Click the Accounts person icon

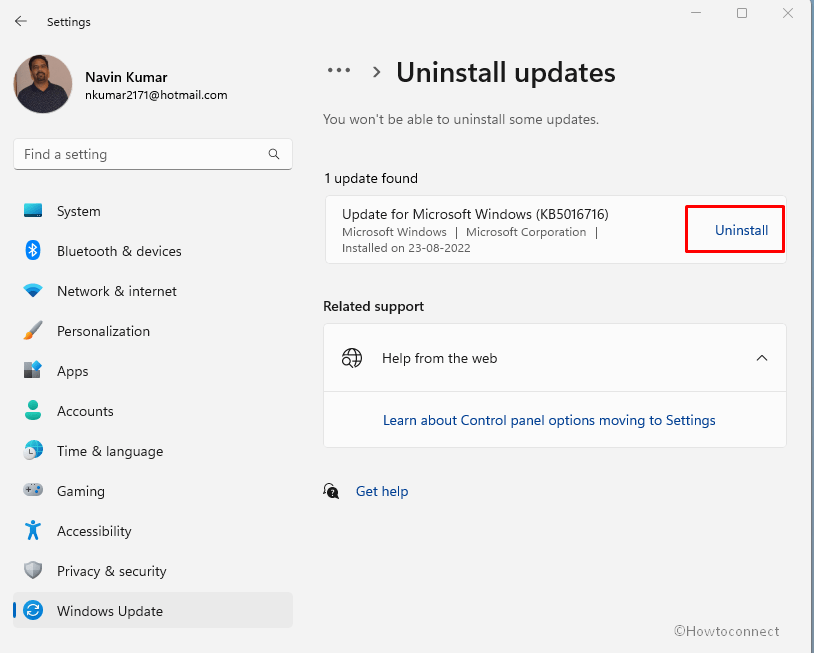click(33, 411)
